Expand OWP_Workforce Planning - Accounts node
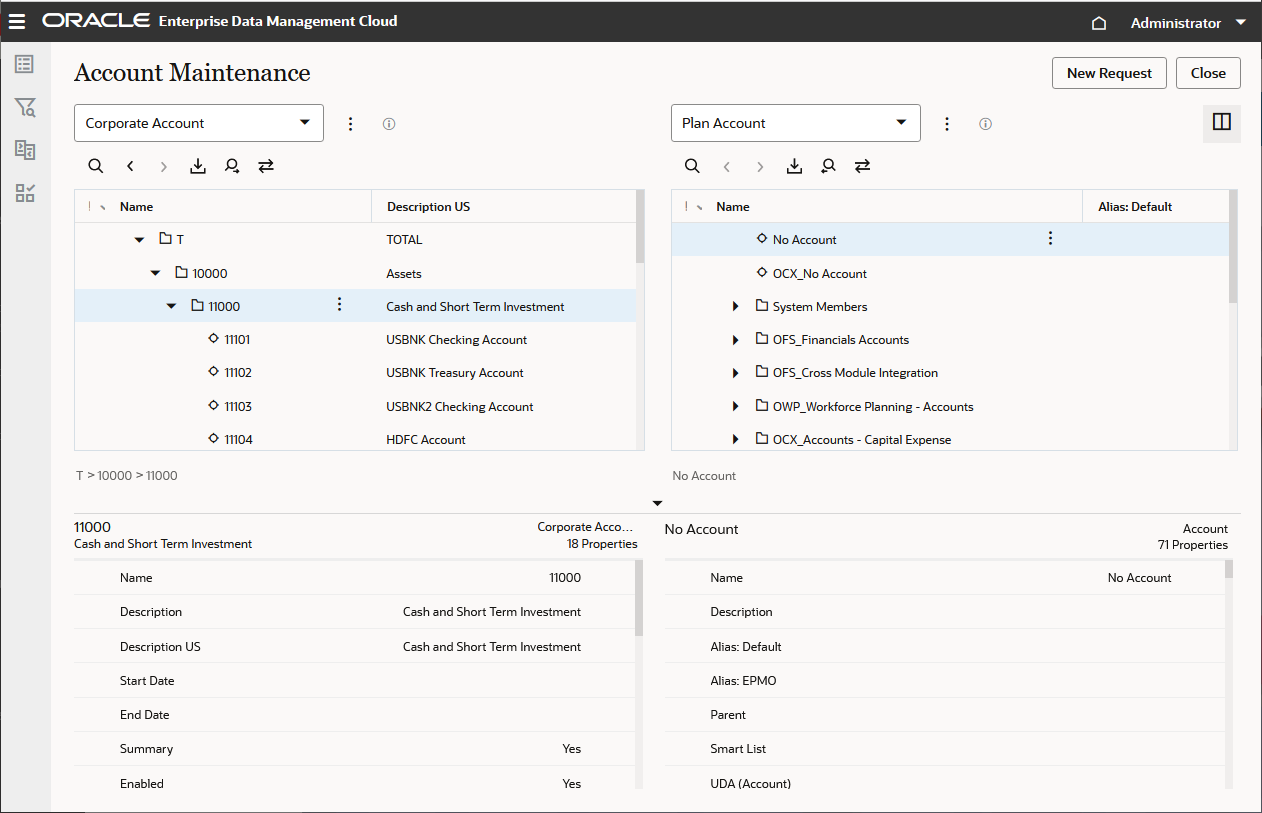 click(736, 406)
